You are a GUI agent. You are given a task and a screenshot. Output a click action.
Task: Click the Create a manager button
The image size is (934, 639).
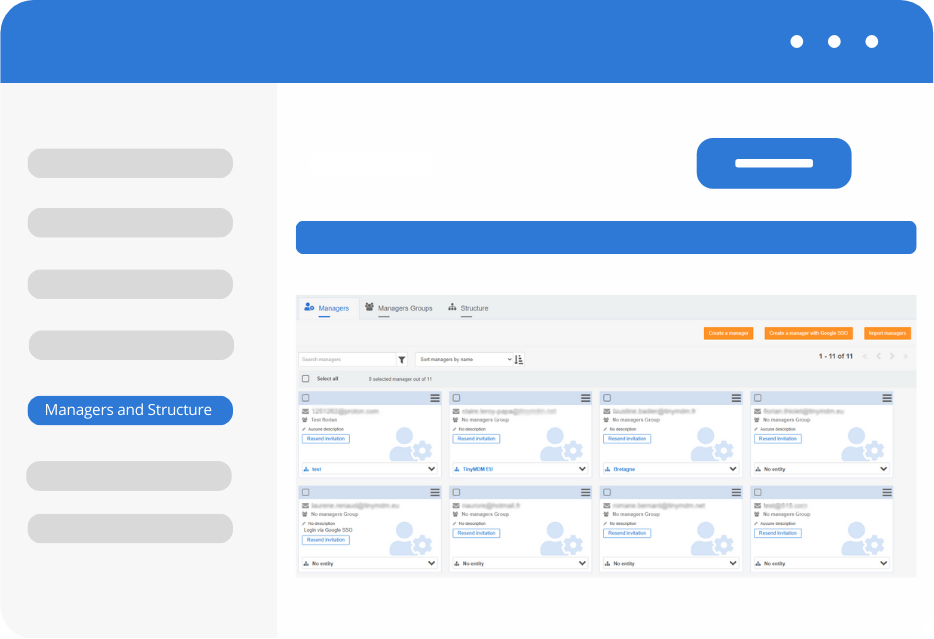point(728,333)
